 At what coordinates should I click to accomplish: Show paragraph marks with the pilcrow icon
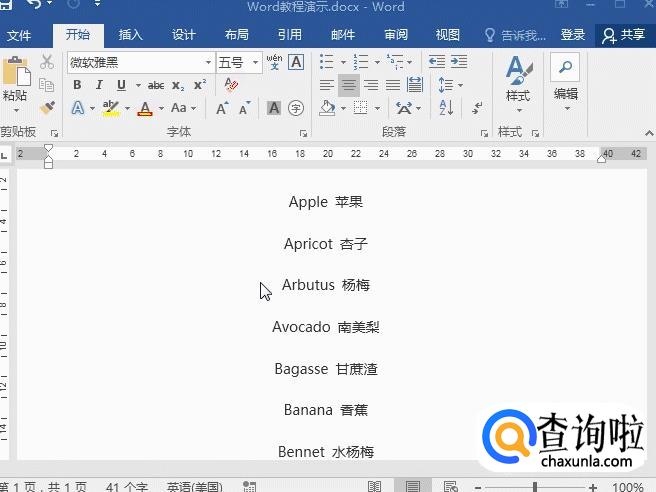477,108
